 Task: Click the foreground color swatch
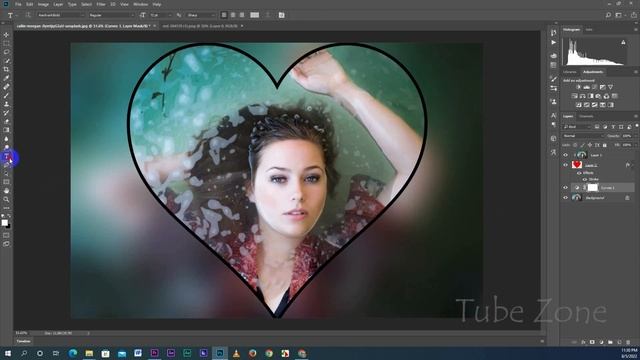4,222
